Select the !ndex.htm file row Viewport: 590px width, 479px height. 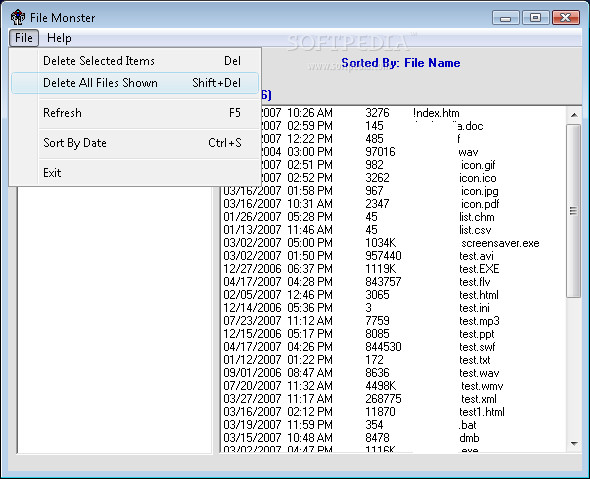click(x=393, y=113)
